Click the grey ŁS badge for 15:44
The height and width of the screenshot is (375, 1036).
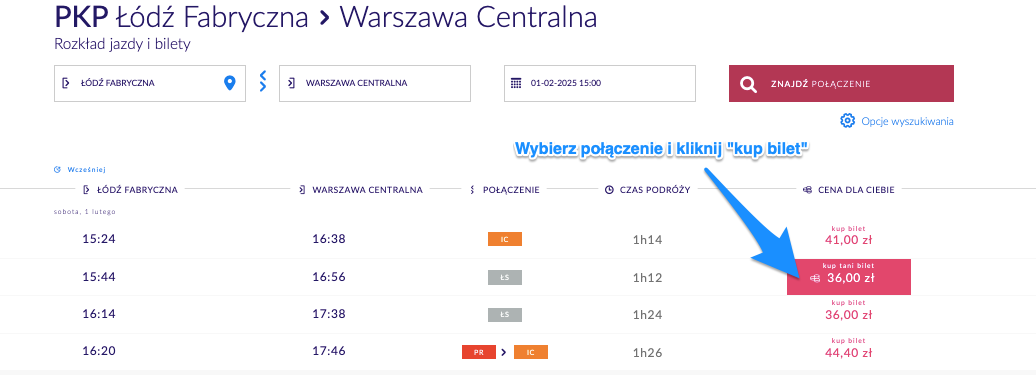point(505,277)
